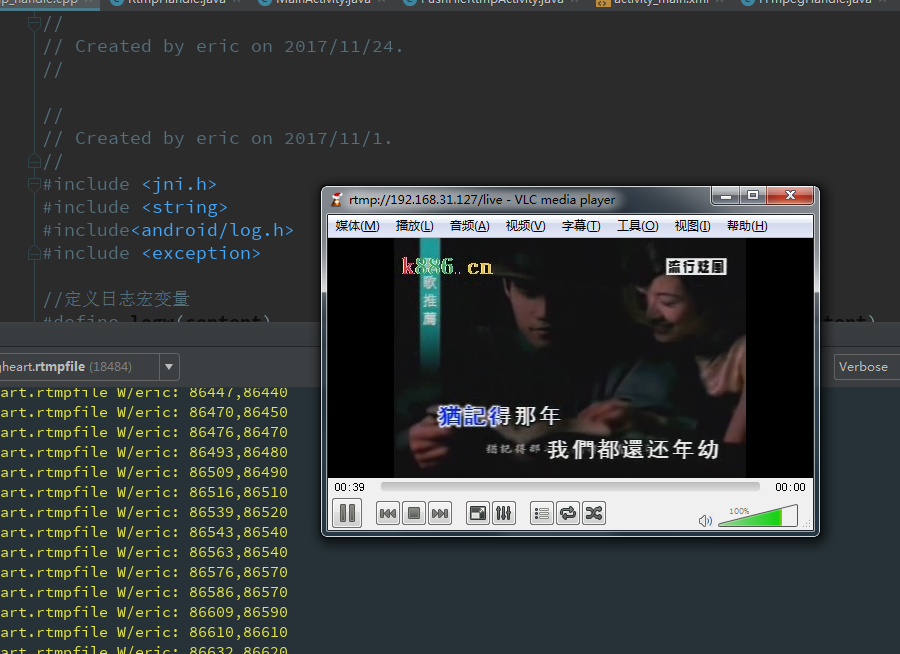The width and height of the screenshot is (900, 654).
Task: Open the 帮助(H) menu in VLC
Action: [747, 226]
